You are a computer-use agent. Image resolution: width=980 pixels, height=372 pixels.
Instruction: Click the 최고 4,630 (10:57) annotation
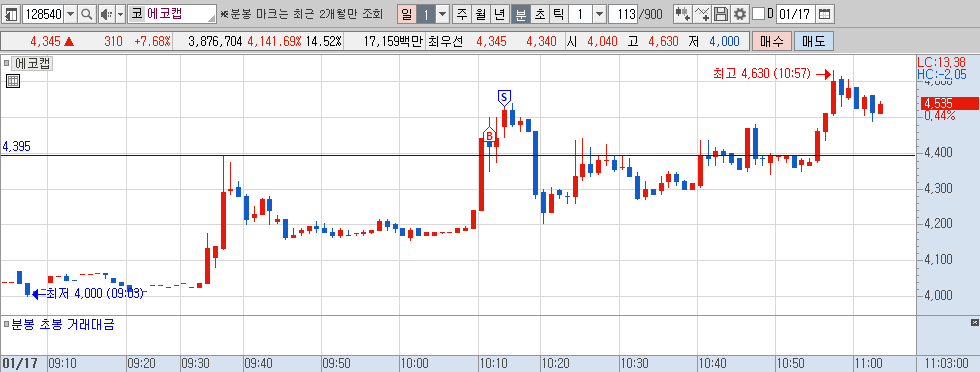(762, 74)
